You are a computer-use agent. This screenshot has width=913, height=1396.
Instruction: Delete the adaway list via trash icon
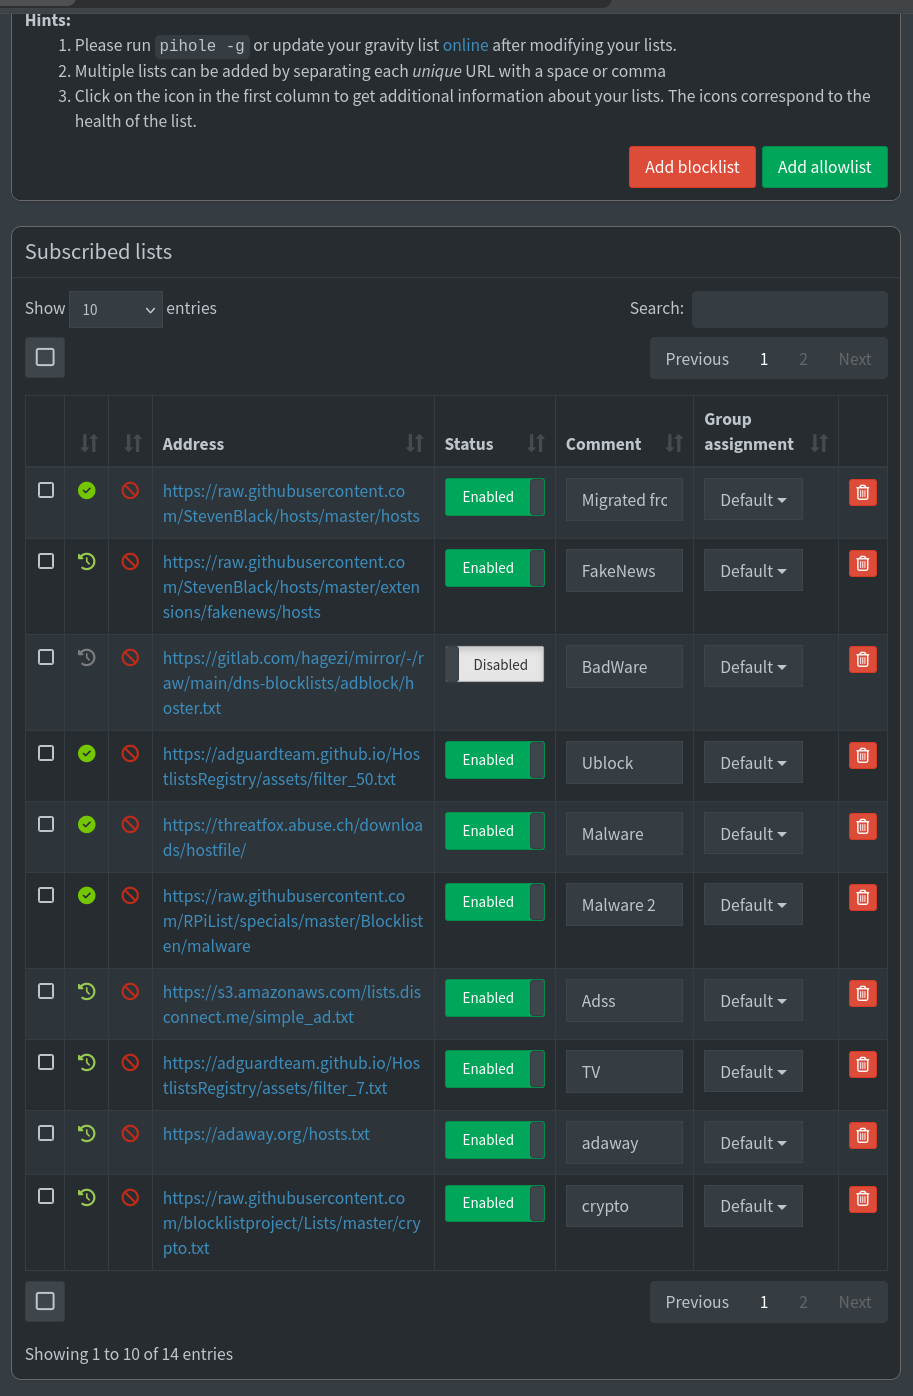(863, 1135)
